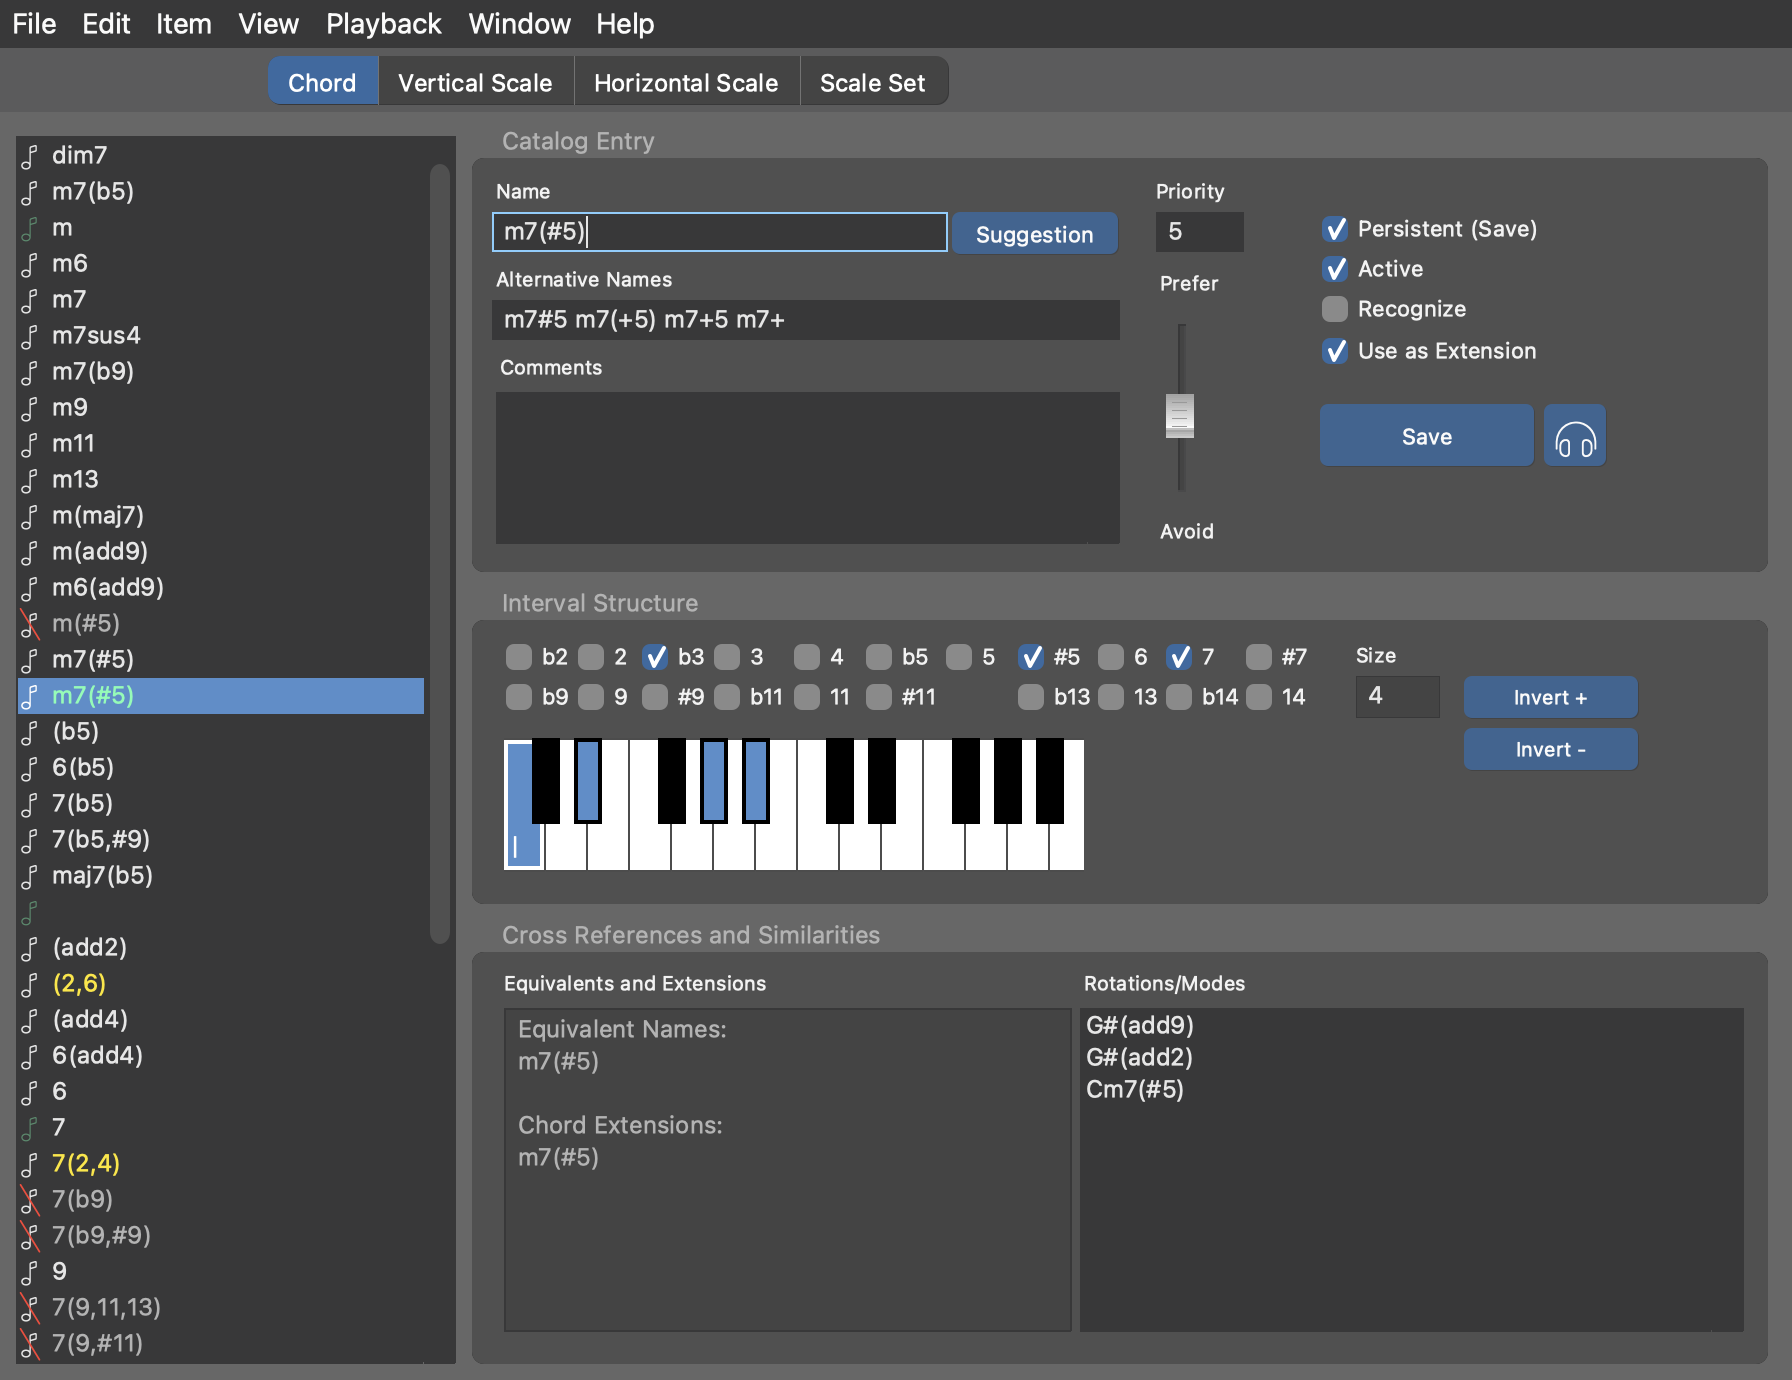Click the Invert + button
Screen dimensions: 1792x1380
(1549, 697)
